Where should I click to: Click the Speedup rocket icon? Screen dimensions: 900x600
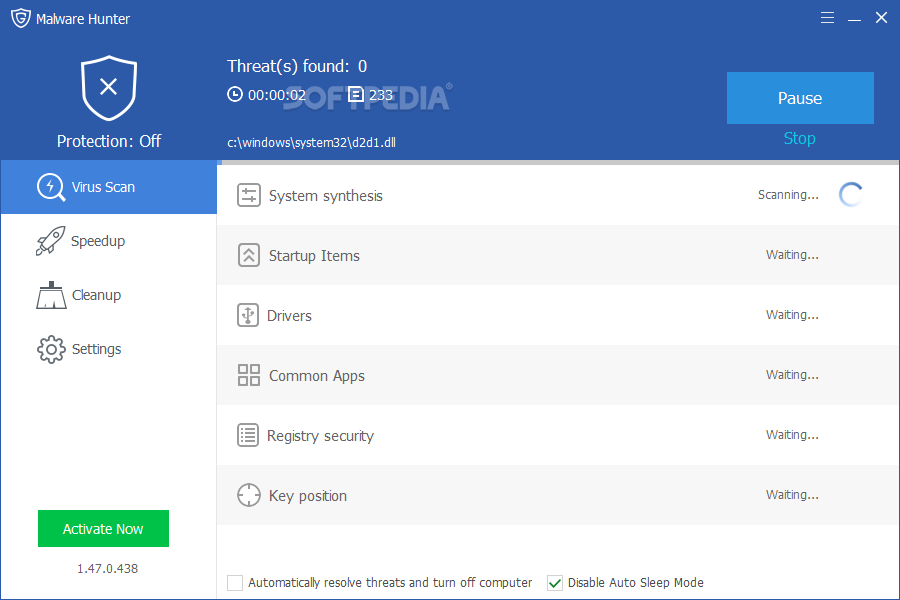pyautogui.click(x=50, y=241)
